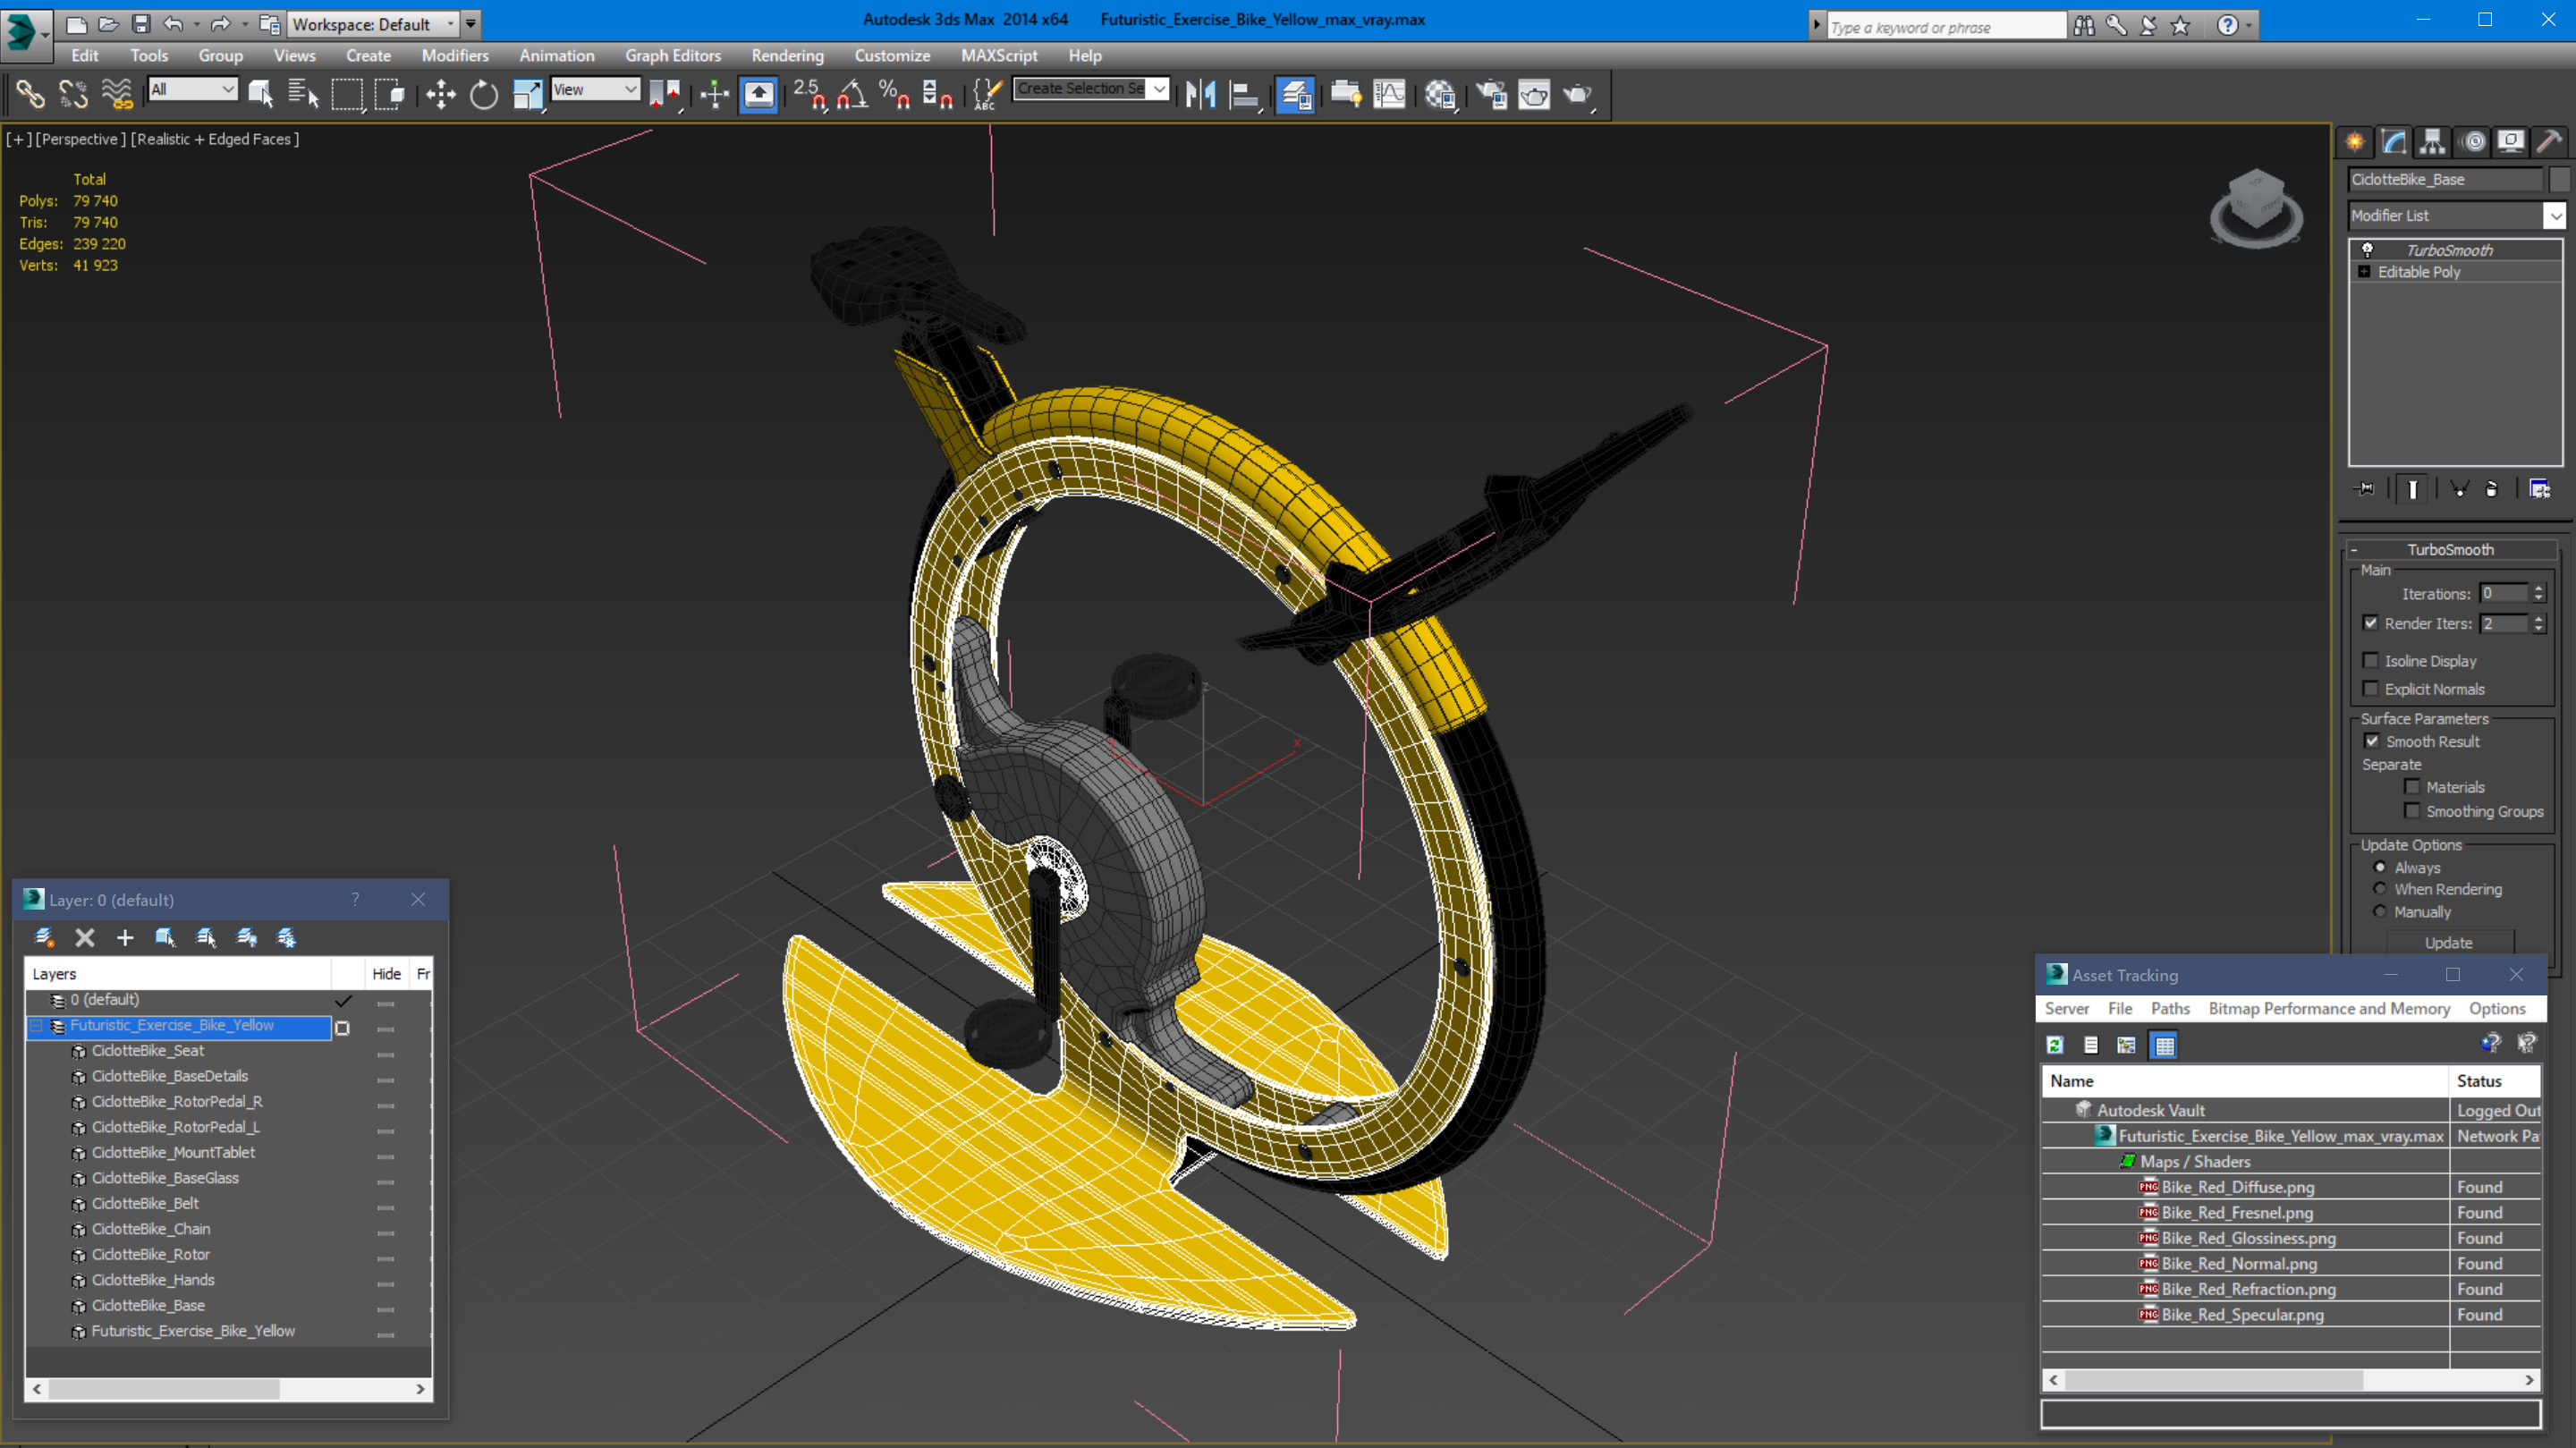
Task: Select the Scale transform tool
Action: tap(527, 94)
